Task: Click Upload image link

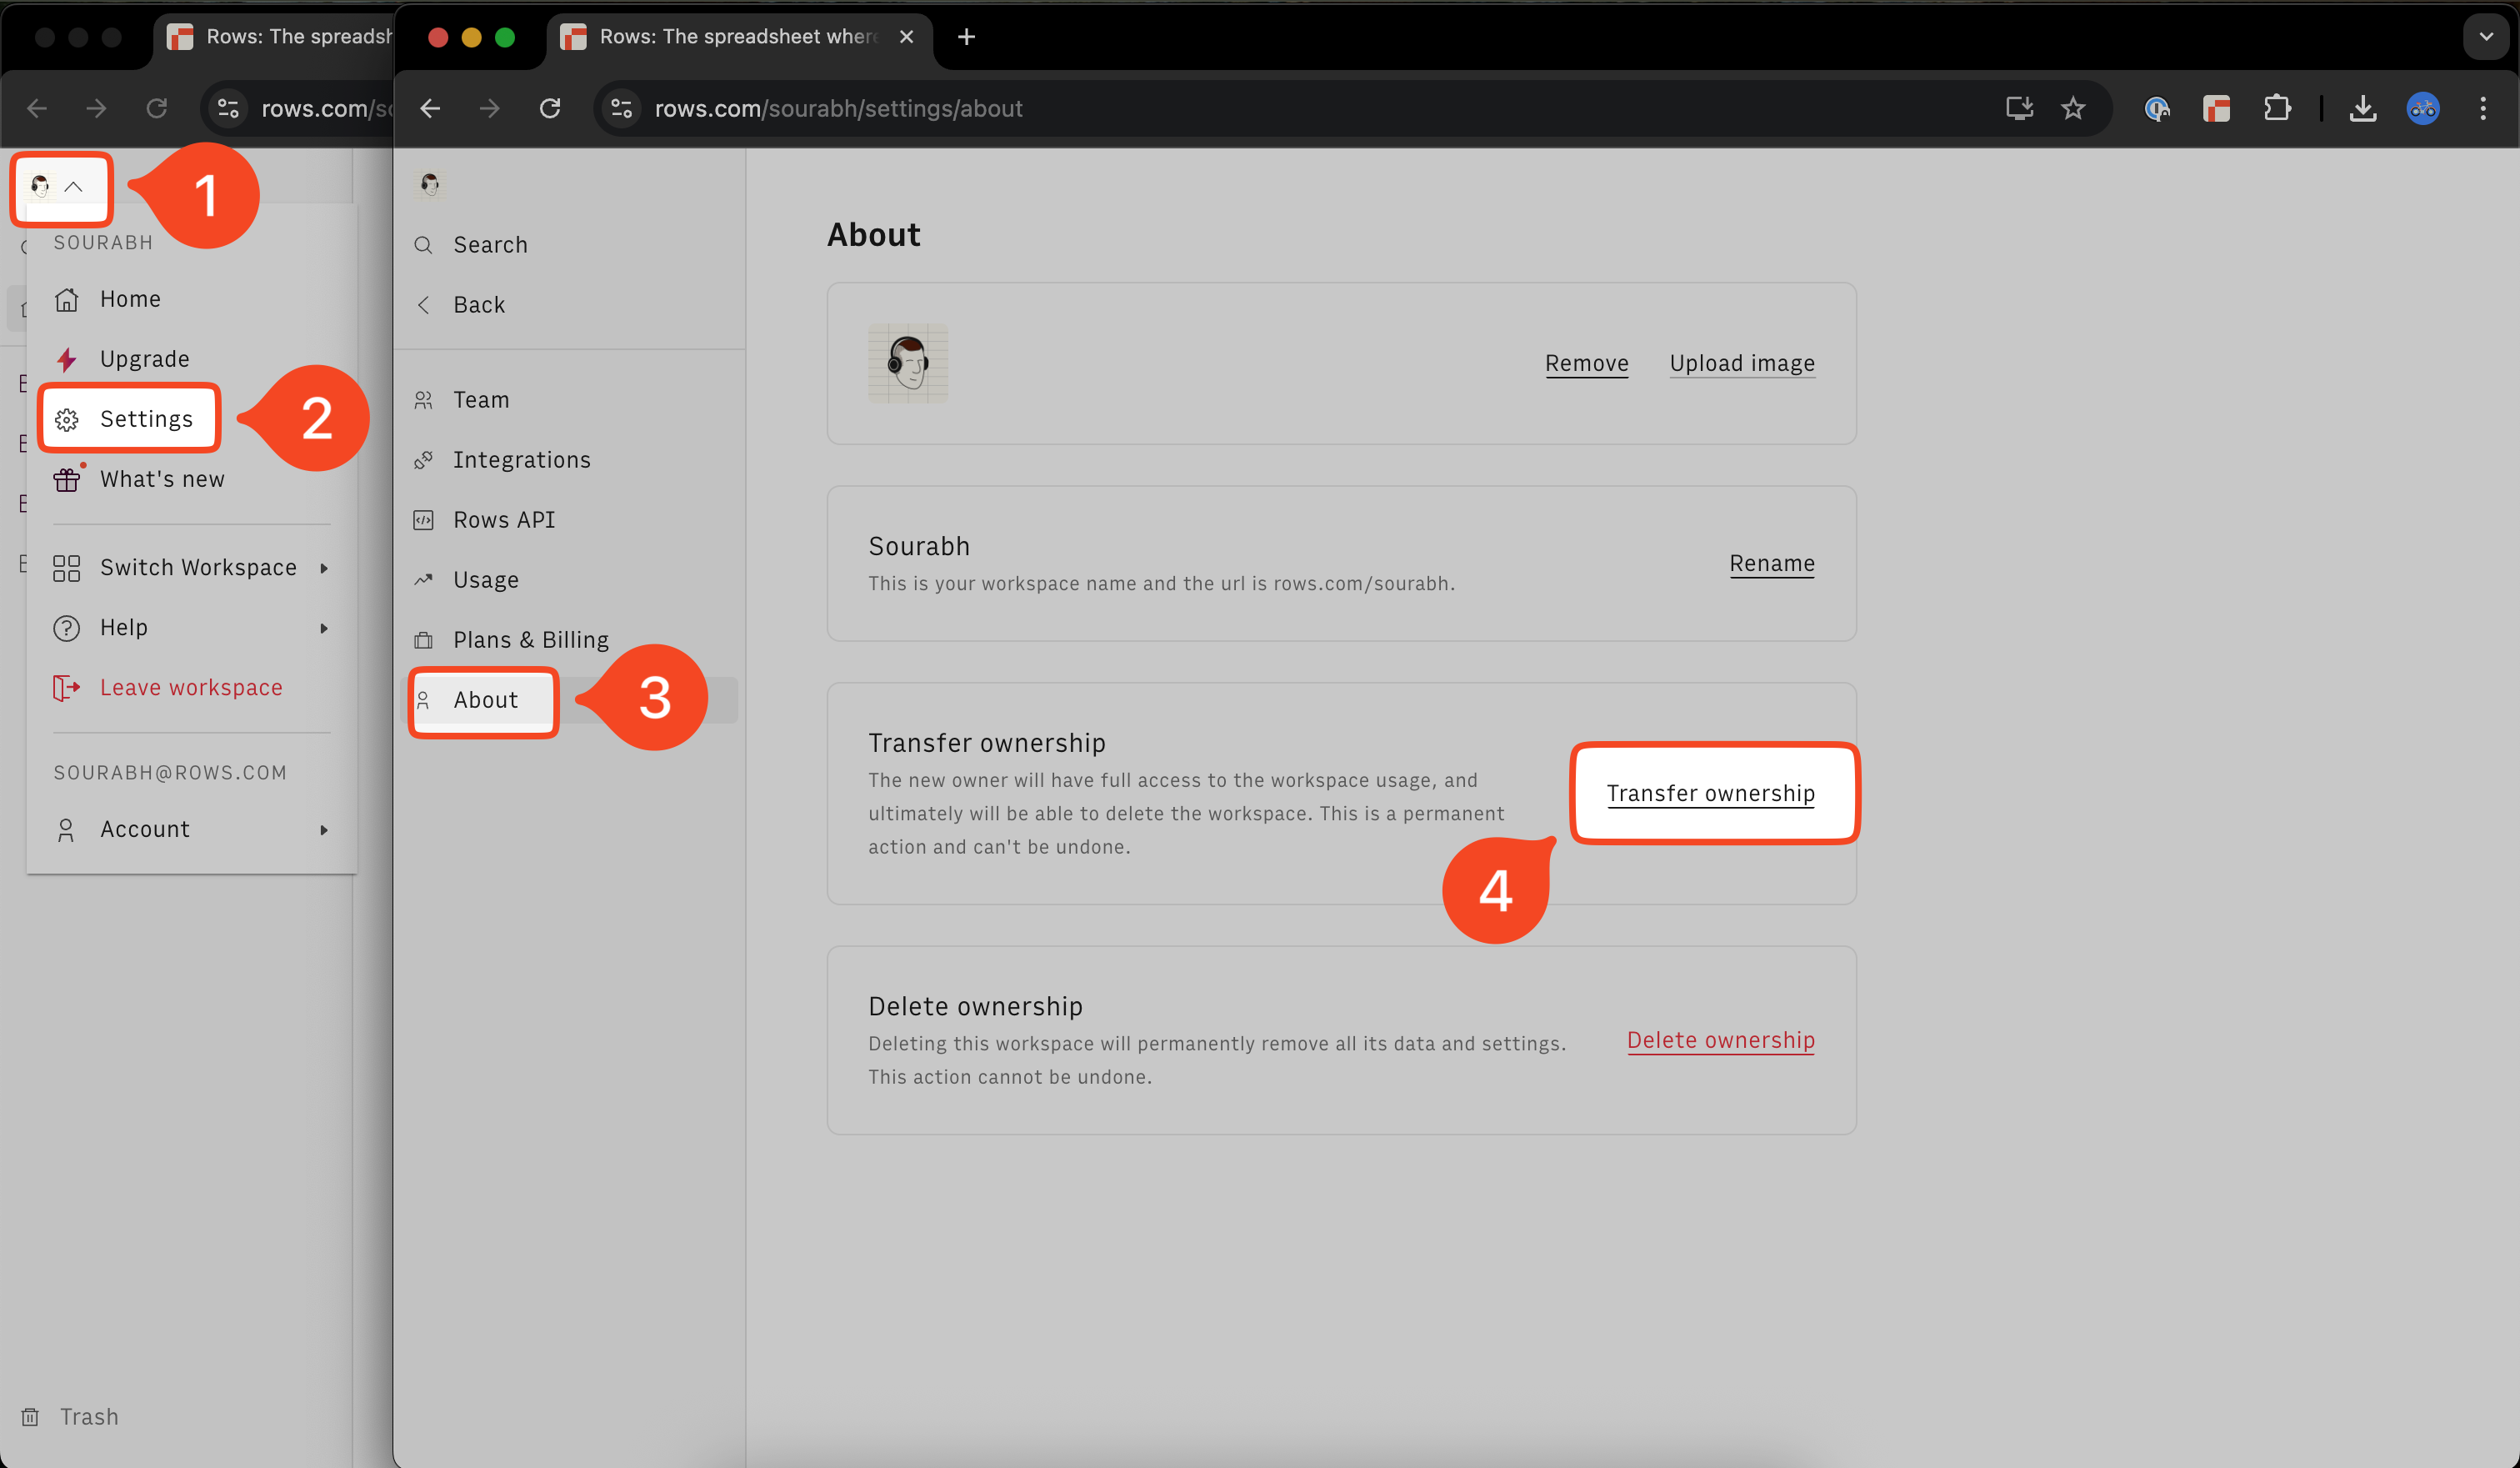Action: [x=1742, y=363]
